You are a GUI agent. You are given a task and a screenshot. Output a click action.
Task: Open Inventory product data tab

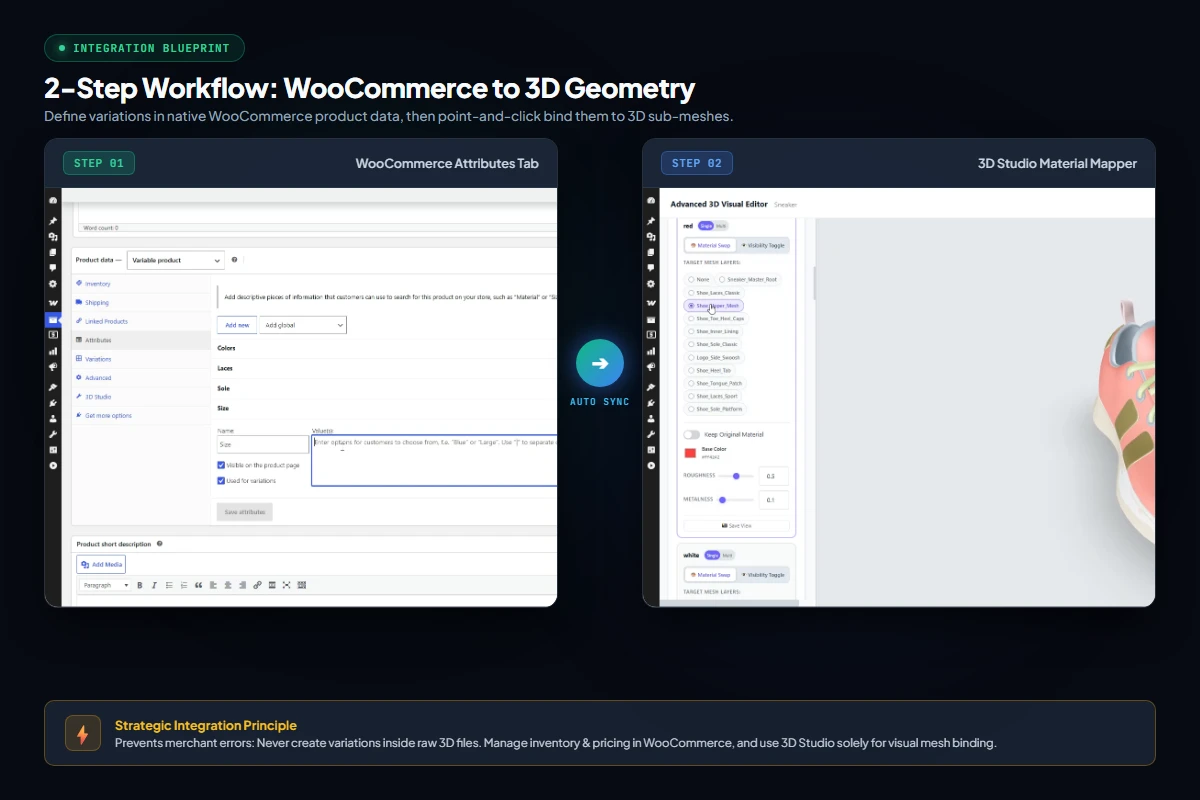tap(141, 284)
